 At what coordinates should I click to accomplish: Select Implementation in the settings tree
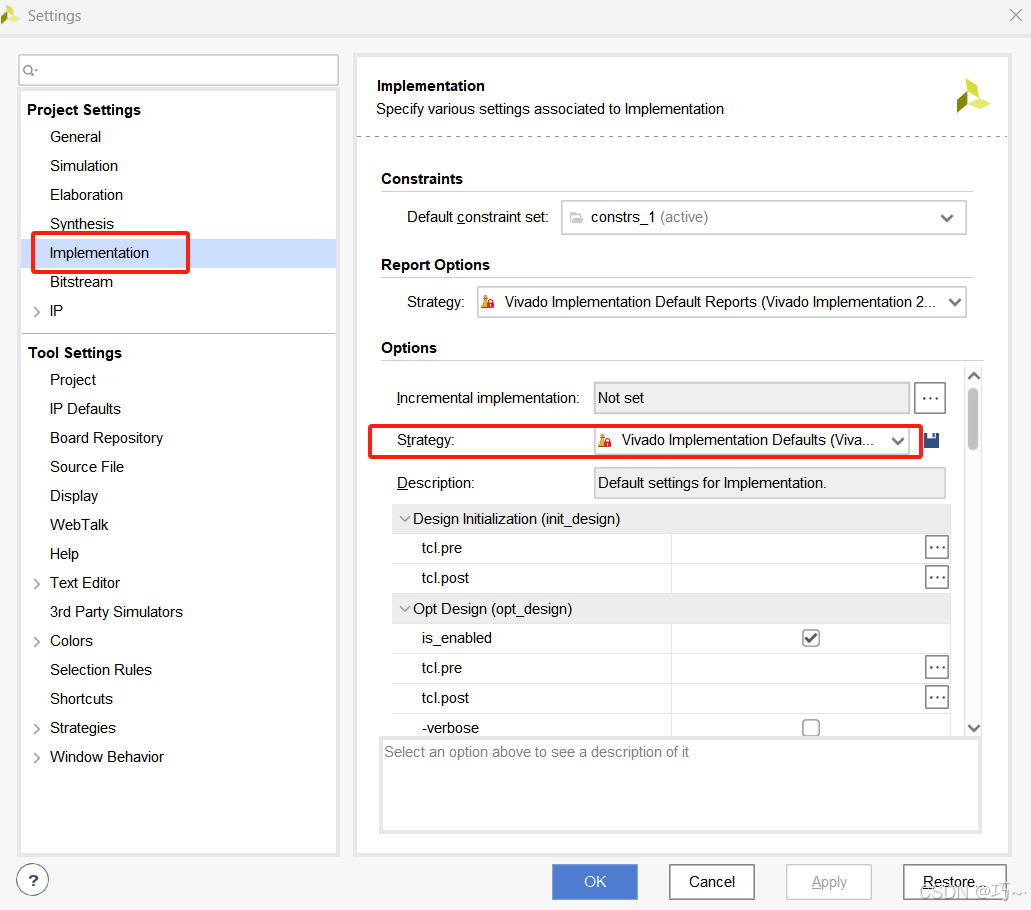pyautogui.click(x=99, y=252)
